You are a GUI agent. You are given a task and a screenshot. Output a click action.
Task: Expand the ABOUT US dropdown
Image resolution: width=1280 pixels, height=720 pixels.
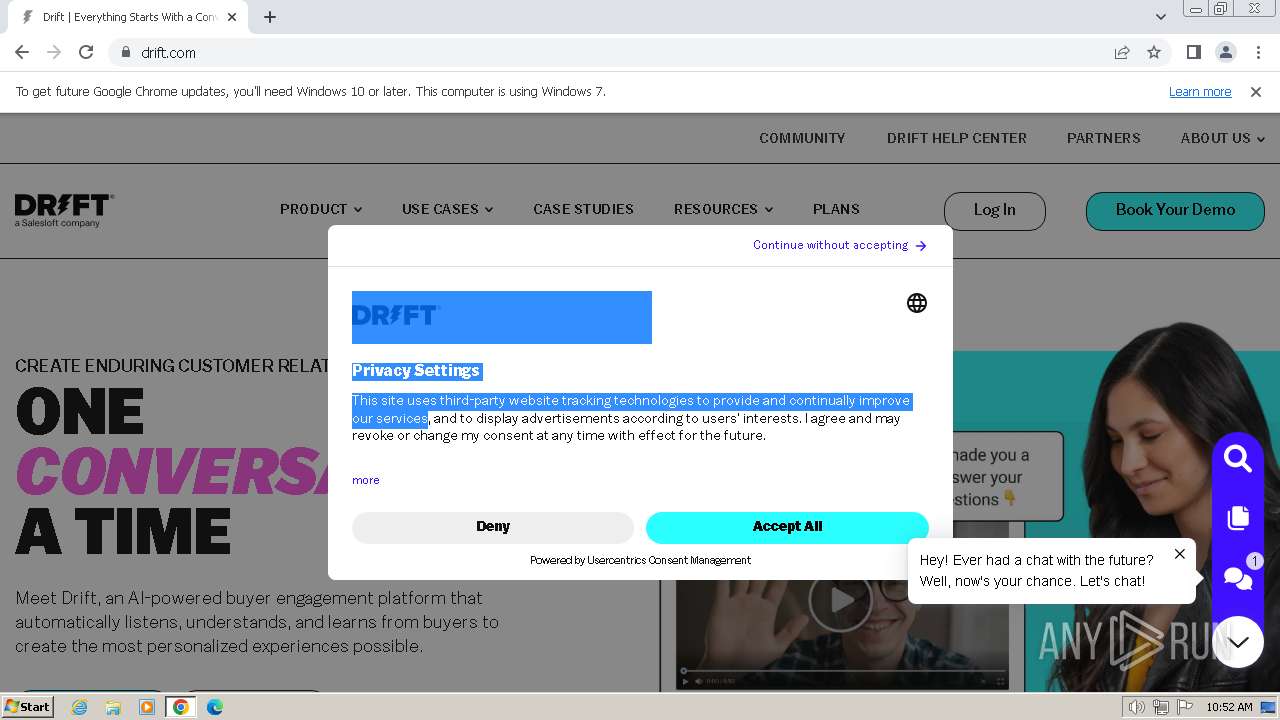click(1222, 138)
